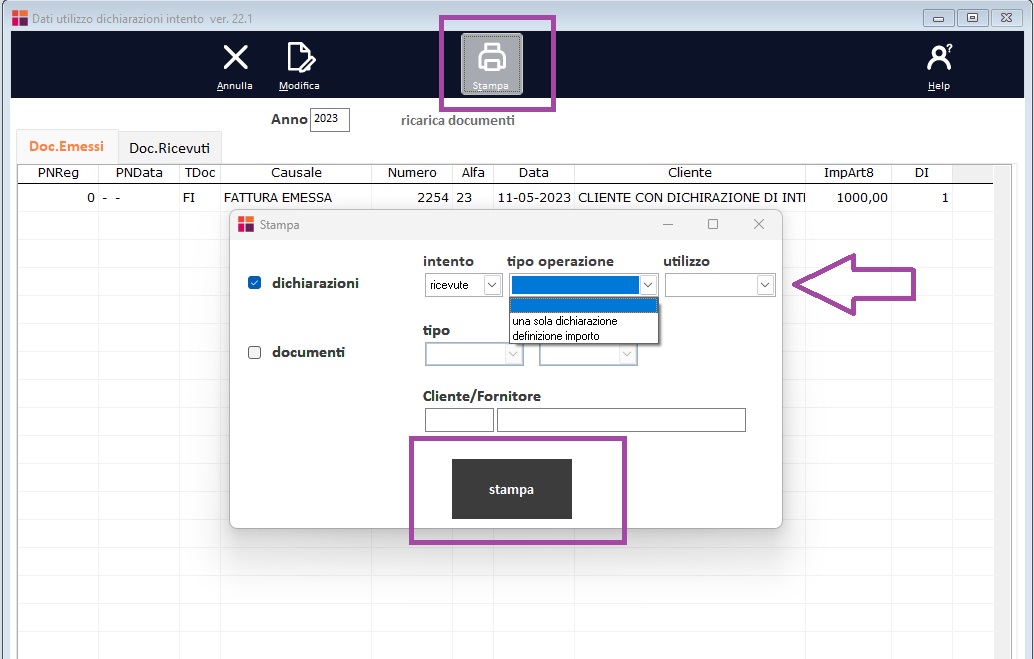The image size is (1034, 659).
Task: Enable the documenti checkbox
Action: pos(255,352)
